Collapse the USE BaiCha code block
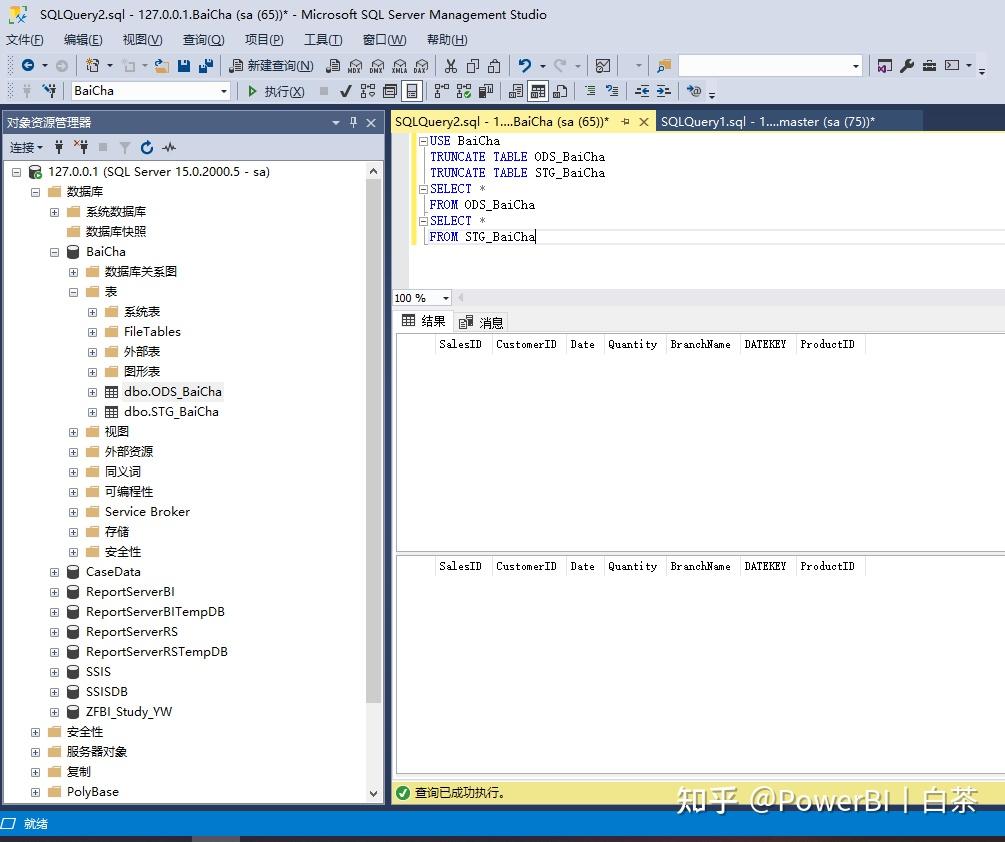The image size is (1005, 842). tap(423, 141)
